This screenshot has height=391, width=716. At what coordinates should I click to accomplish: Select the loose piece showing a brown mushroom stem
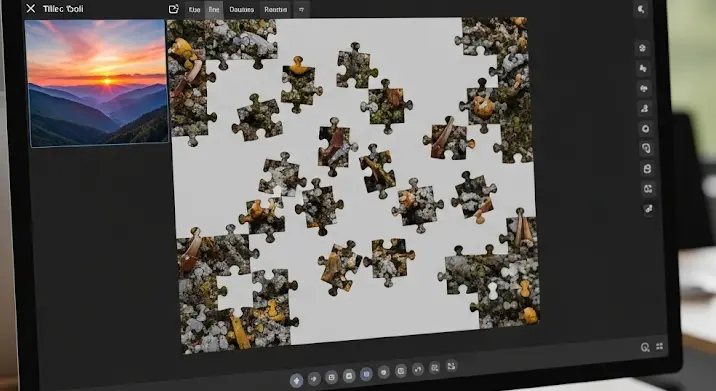click(336, 146)
